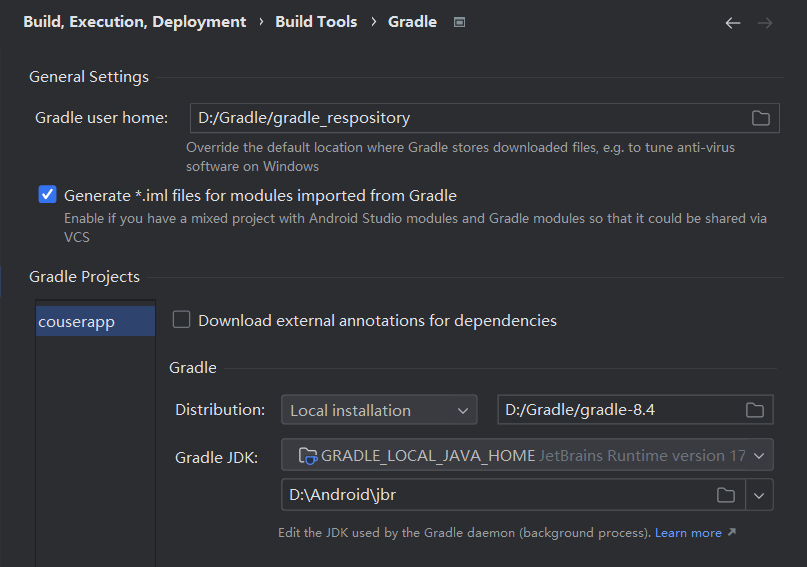
Task: Click the forward navigation arrow
Action: (765, 22)
